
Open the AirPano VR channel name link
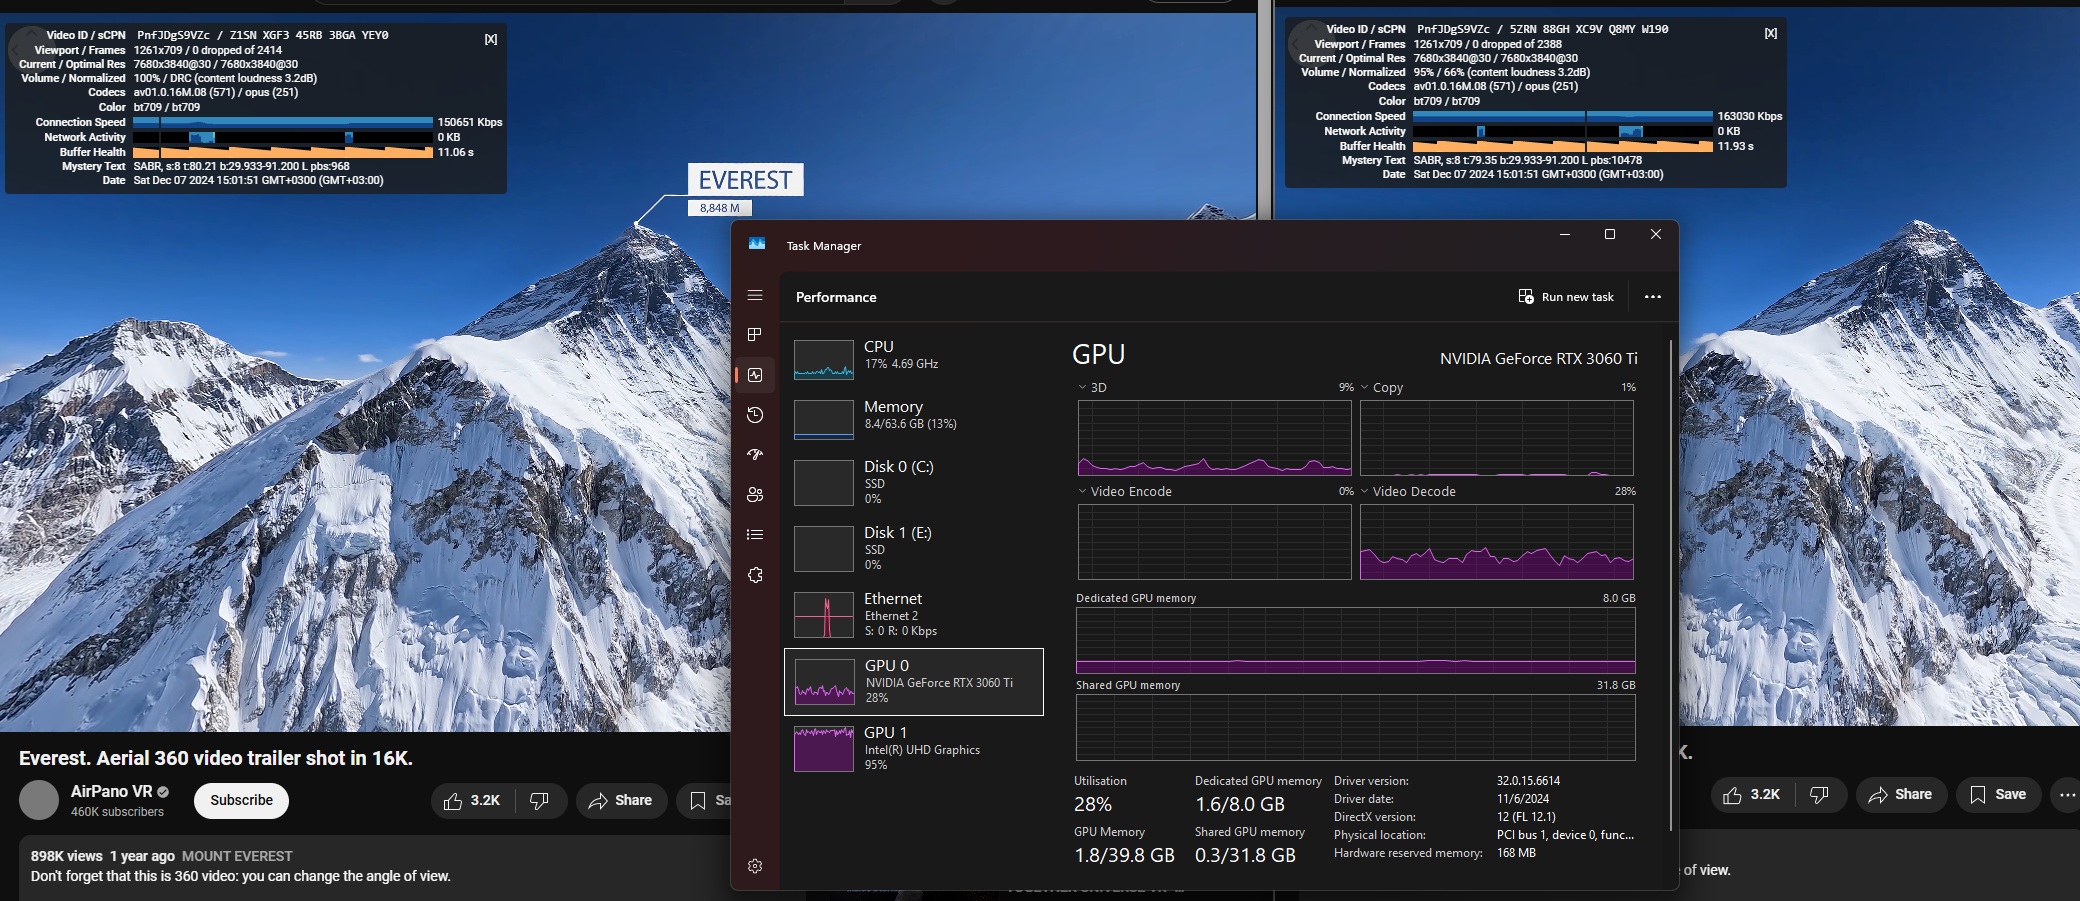click(111, 792)
